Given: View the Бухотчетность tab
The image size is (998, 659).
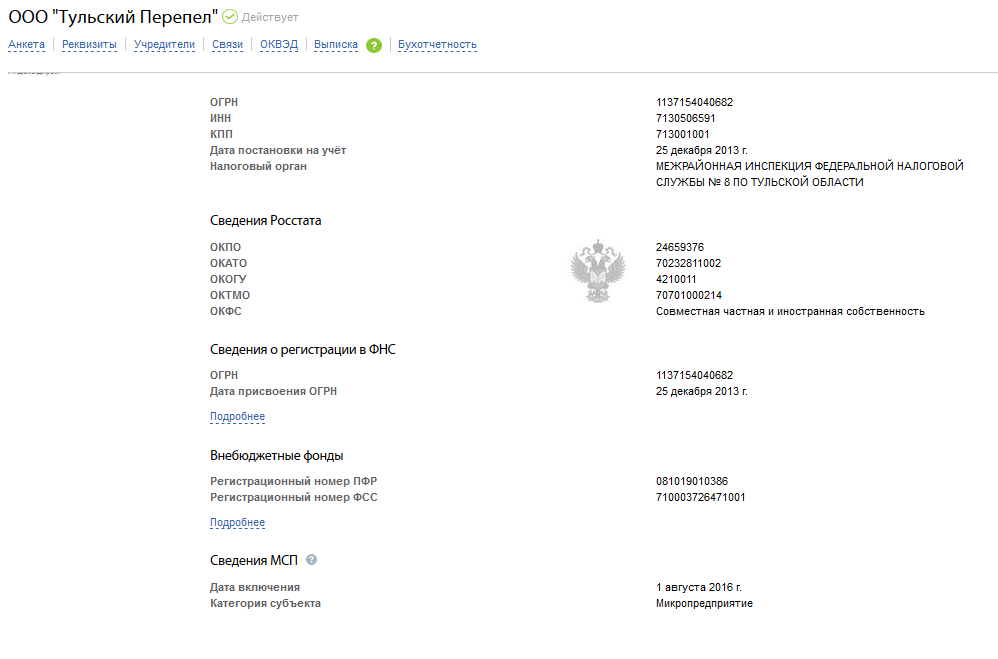Looking at the screenshot, I should click(437, 45).
